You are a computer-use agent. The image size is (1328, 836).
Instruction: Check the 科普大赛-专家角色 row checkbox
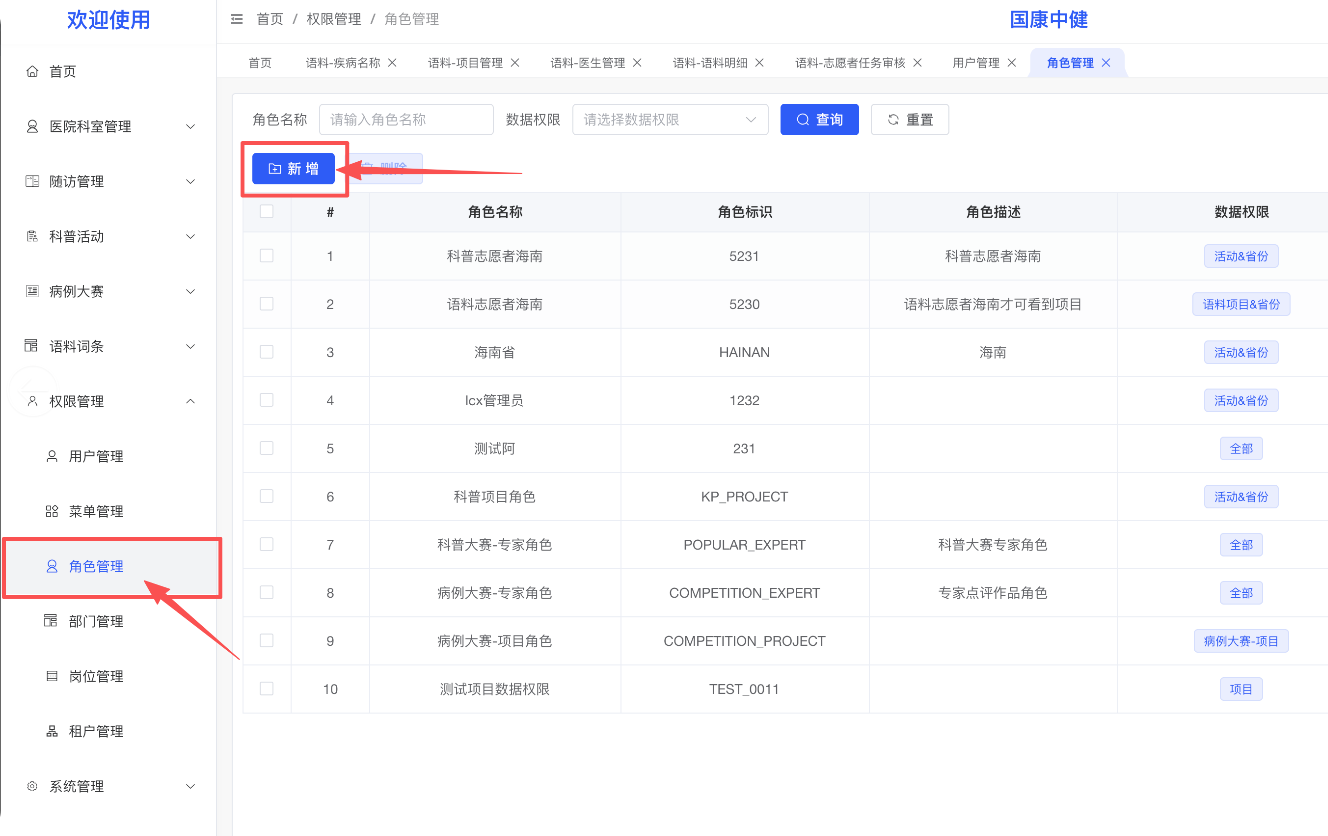coord(266,544)
